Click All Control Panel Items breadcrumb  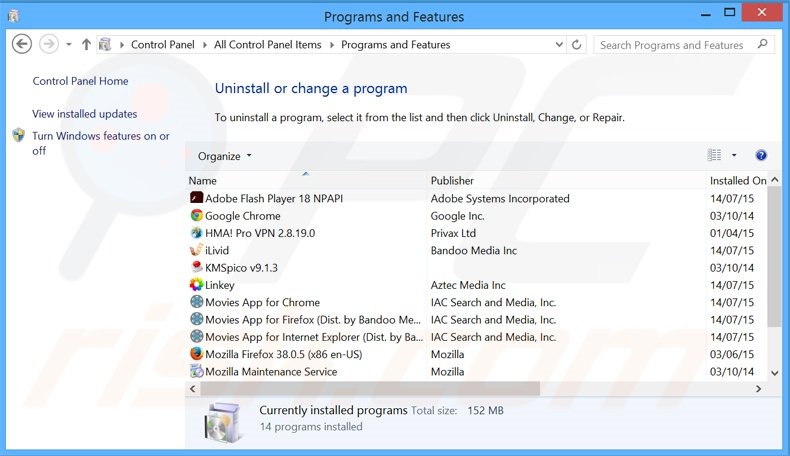[268, 45]
